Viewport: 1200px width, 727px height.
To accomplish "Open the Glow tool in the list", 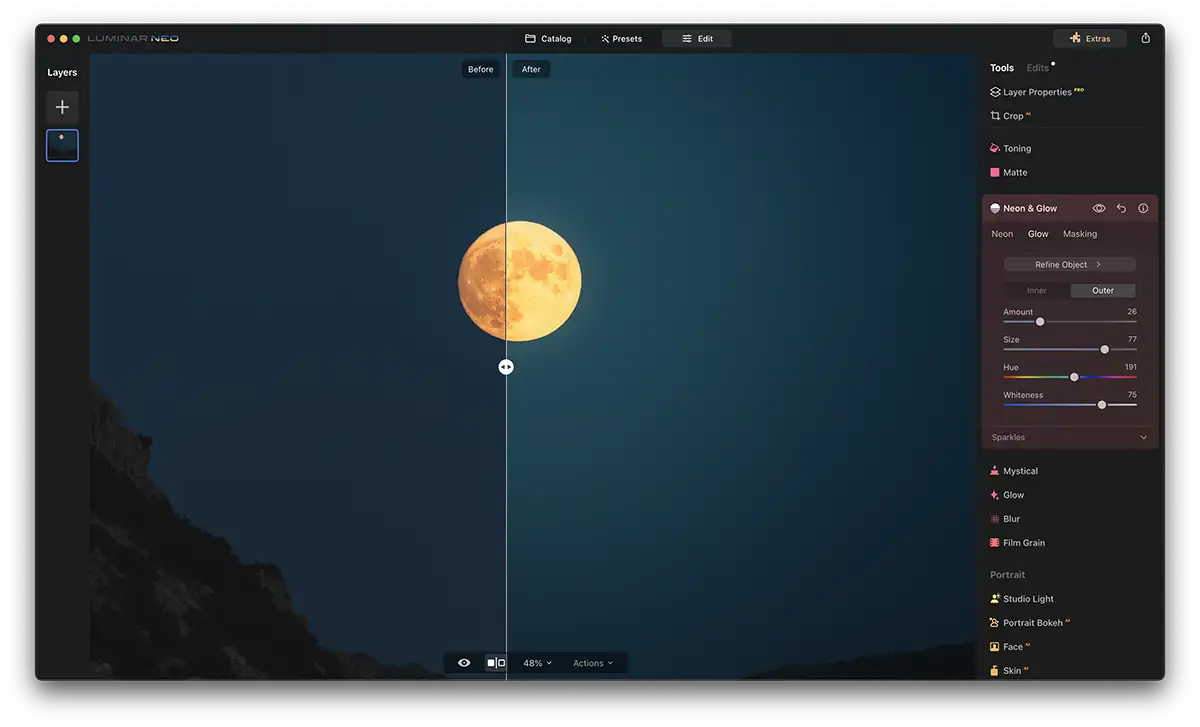I will [1007, 495].
